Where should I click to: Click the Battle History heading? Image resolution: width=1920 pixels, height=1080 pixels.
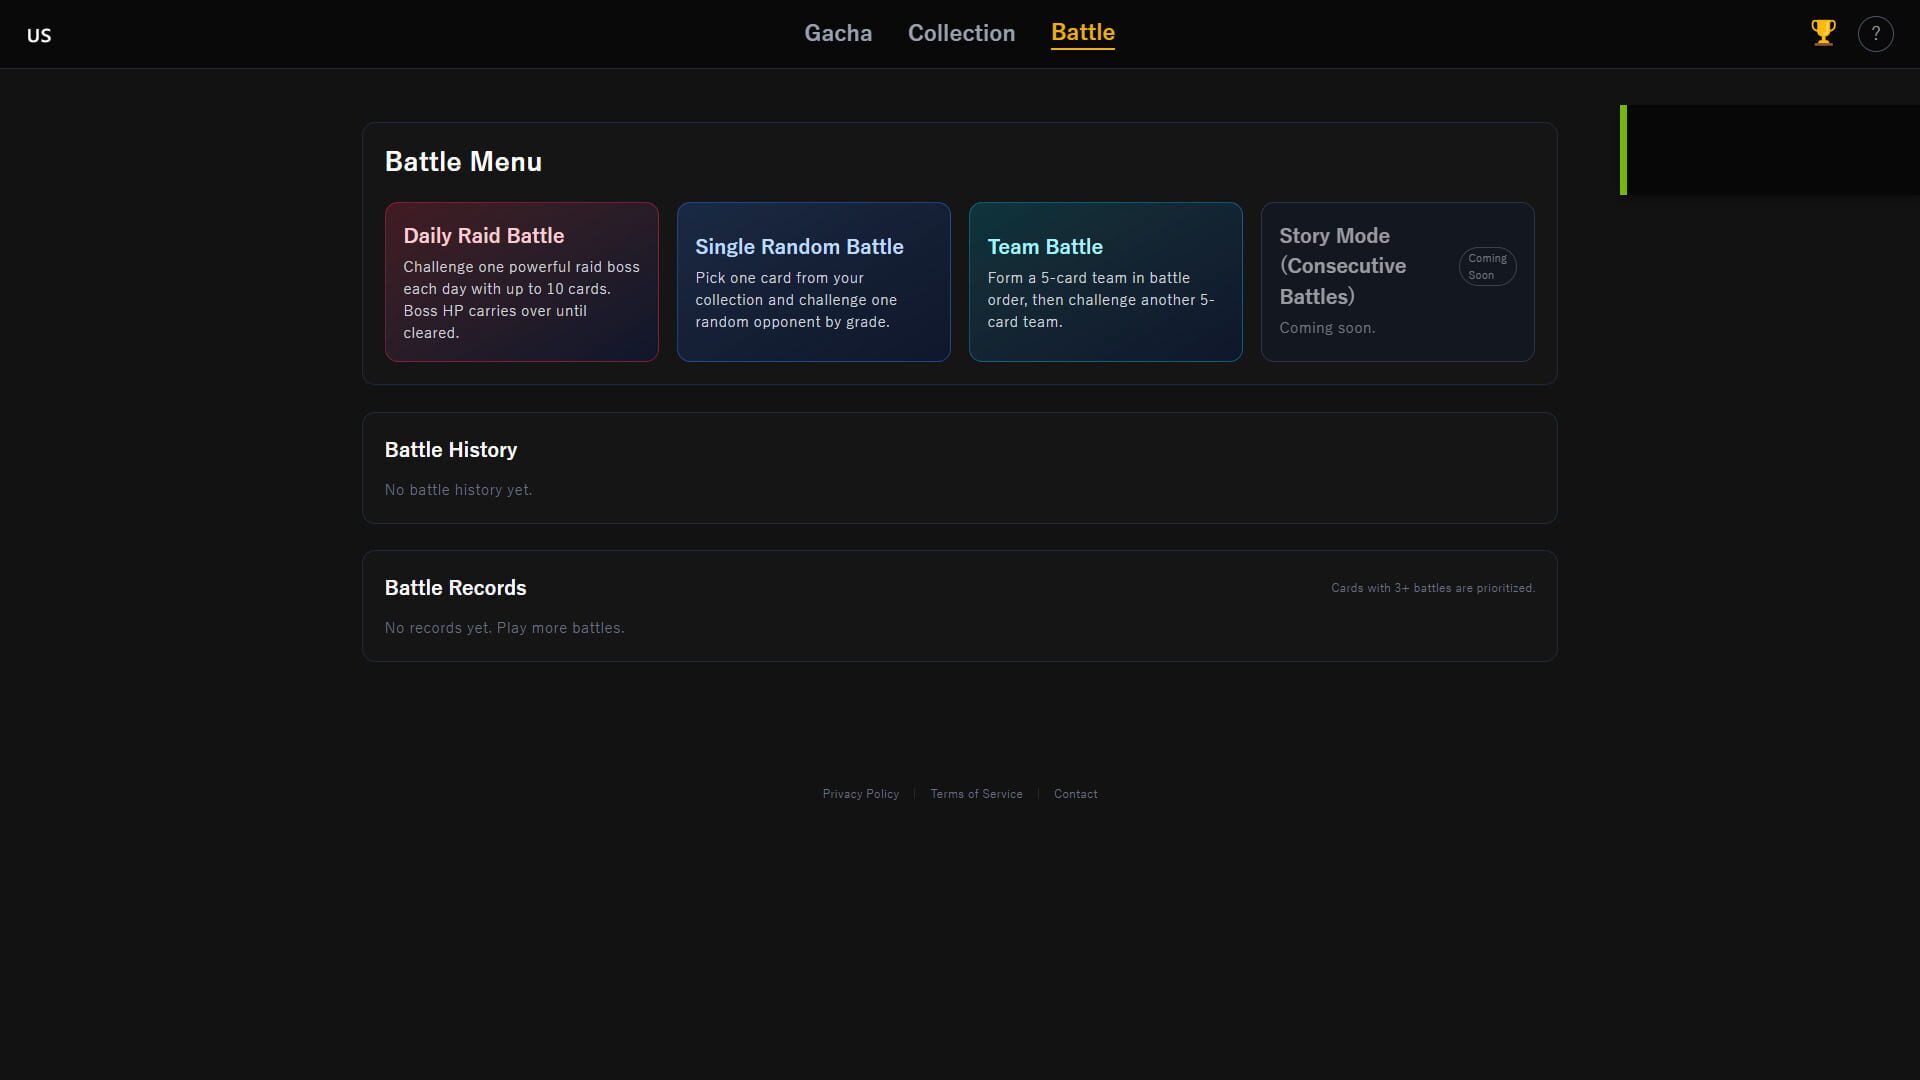[x=451, y=450]
